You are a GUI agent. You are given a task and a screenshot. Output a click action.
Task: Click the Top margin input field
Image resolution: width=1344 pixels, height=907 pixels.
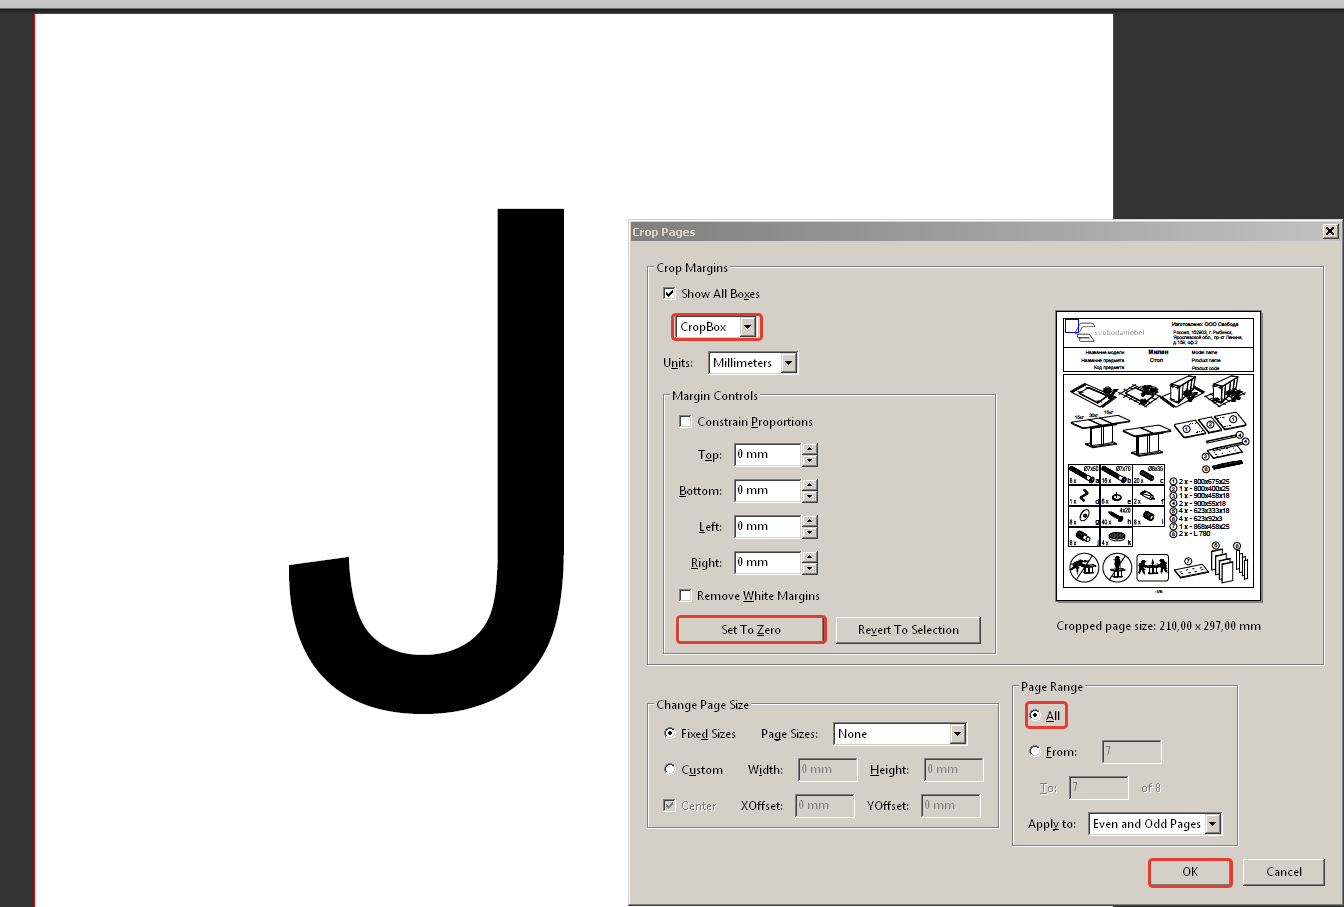pos(767,454)
